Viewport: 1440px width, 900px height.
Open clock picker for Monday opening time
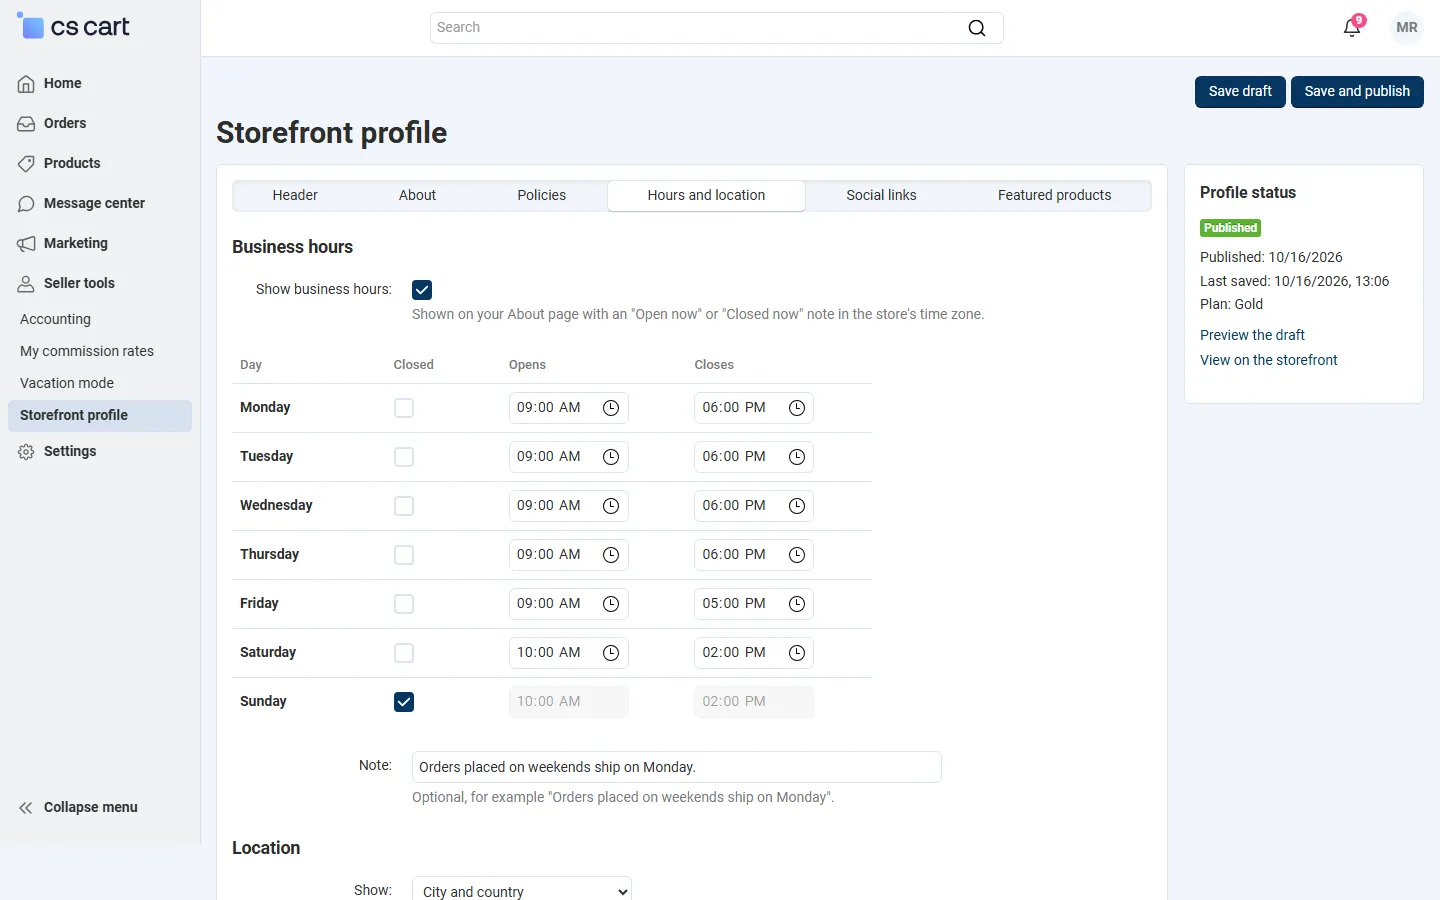click(x=611, y=408)
